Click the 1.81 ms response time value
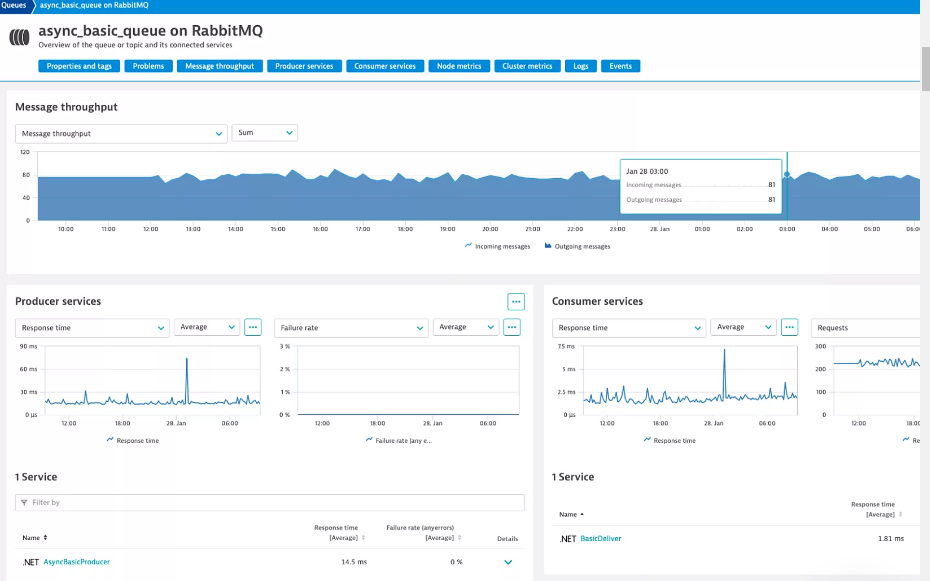This screenshot has height=581, width=930. [x=891, y=539]
